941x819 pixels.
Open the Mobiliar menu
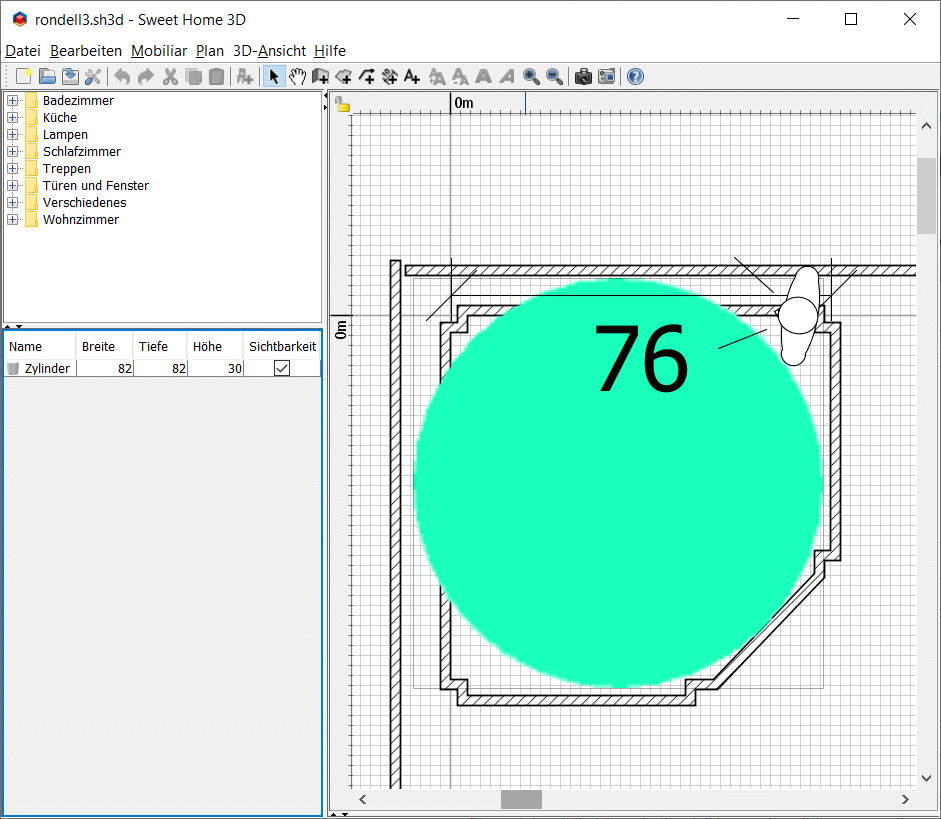[159, 51]
